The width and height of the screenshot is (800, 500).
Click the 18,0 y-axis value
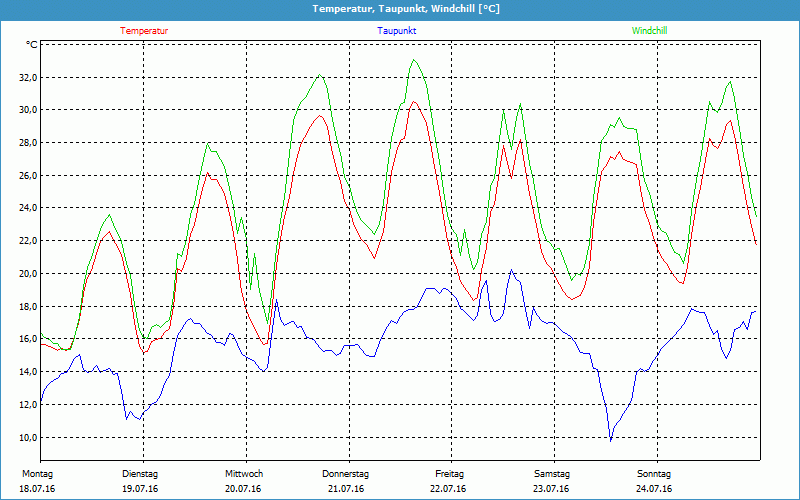[28, 307]
